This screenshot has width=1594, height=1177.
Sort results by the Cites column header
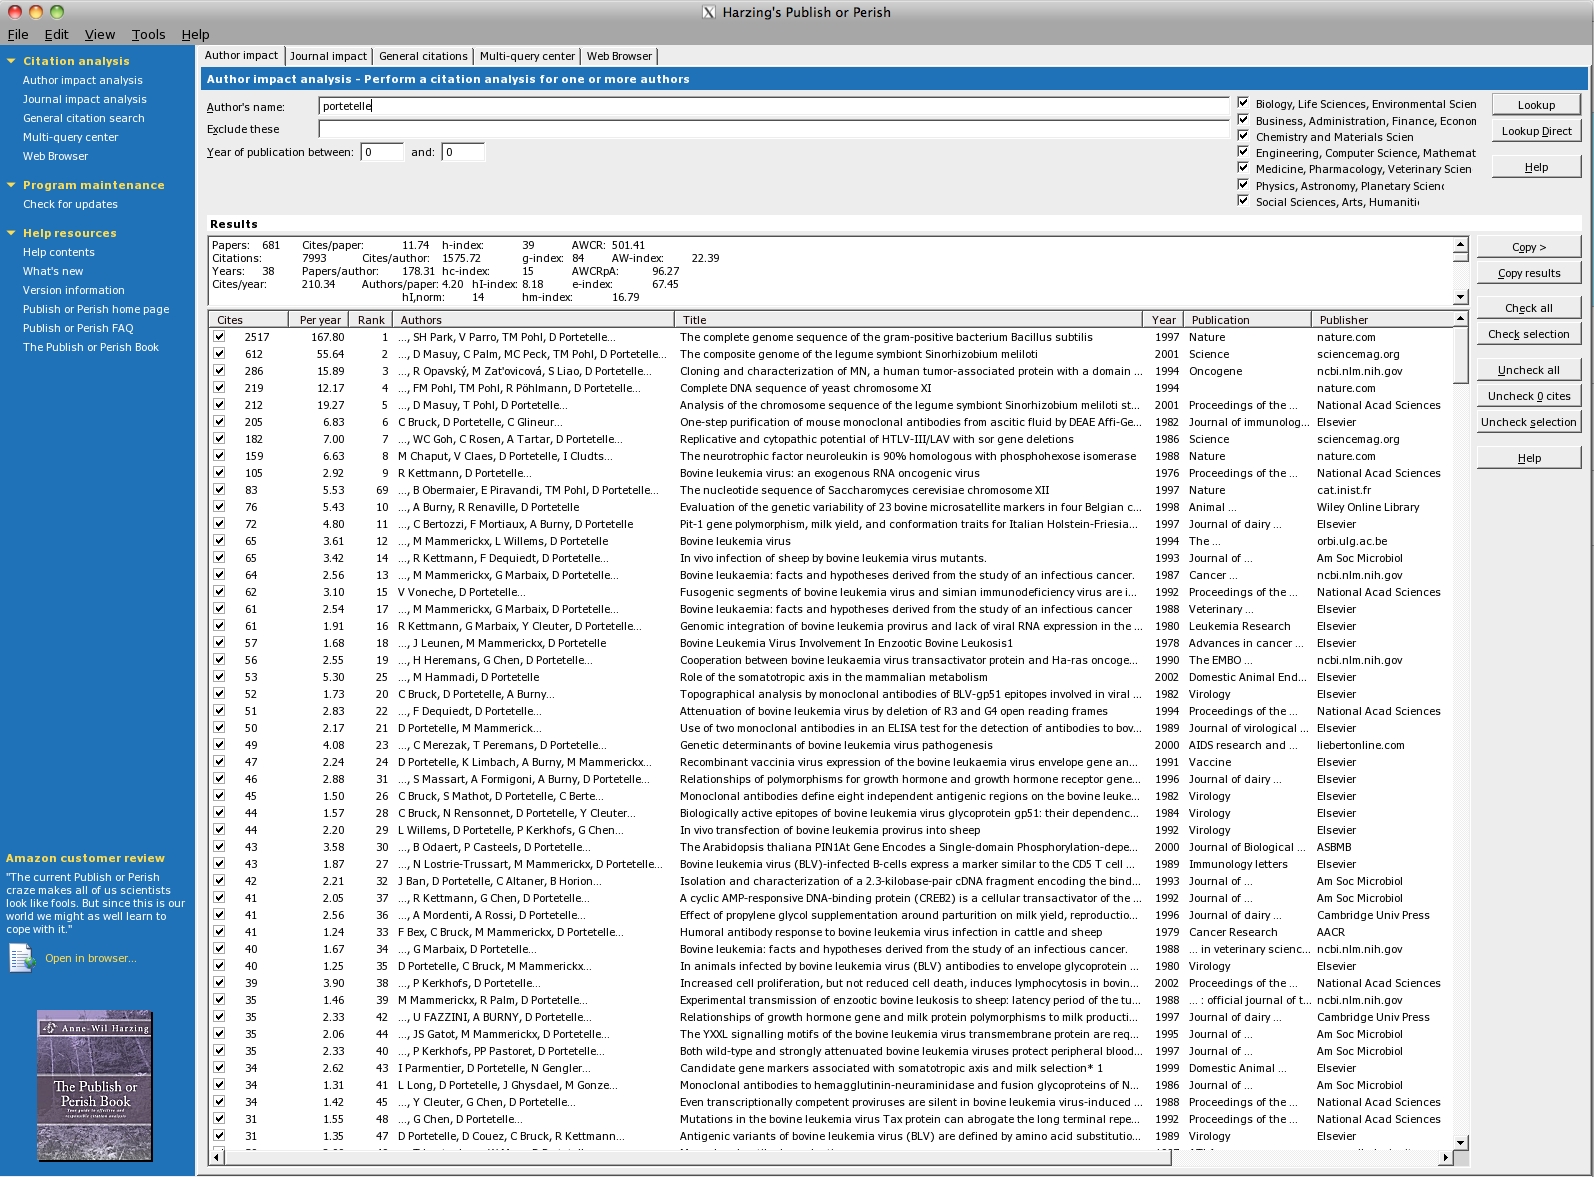click(x=248, y=320)
